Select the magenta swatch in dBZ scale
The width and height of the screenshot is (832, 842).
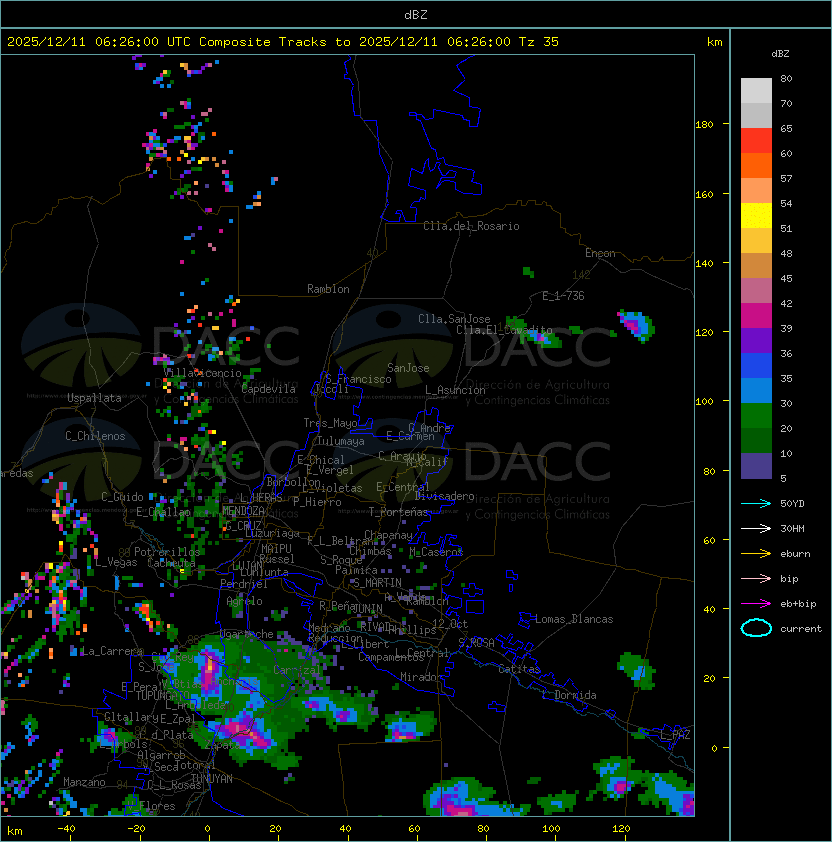[756, 316]
